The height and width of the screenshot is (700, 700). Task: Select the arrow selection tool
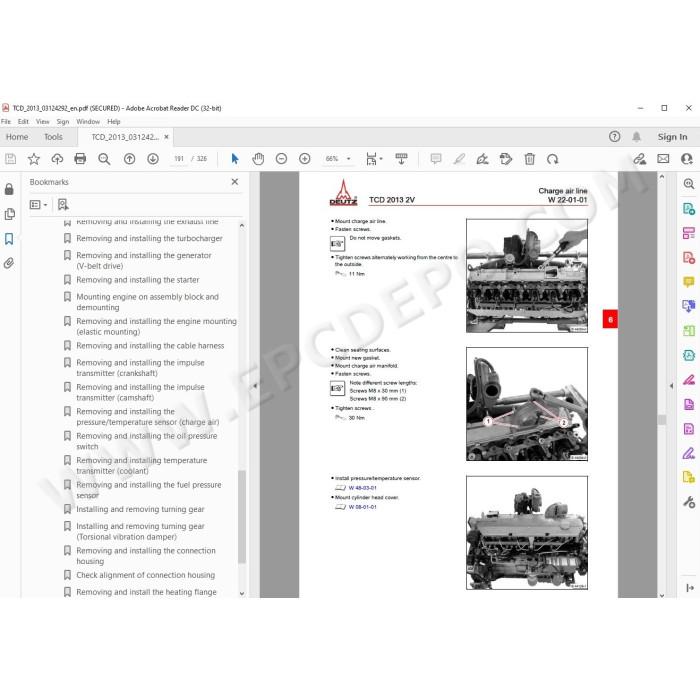pyautogui.click(x=235, y=159)
